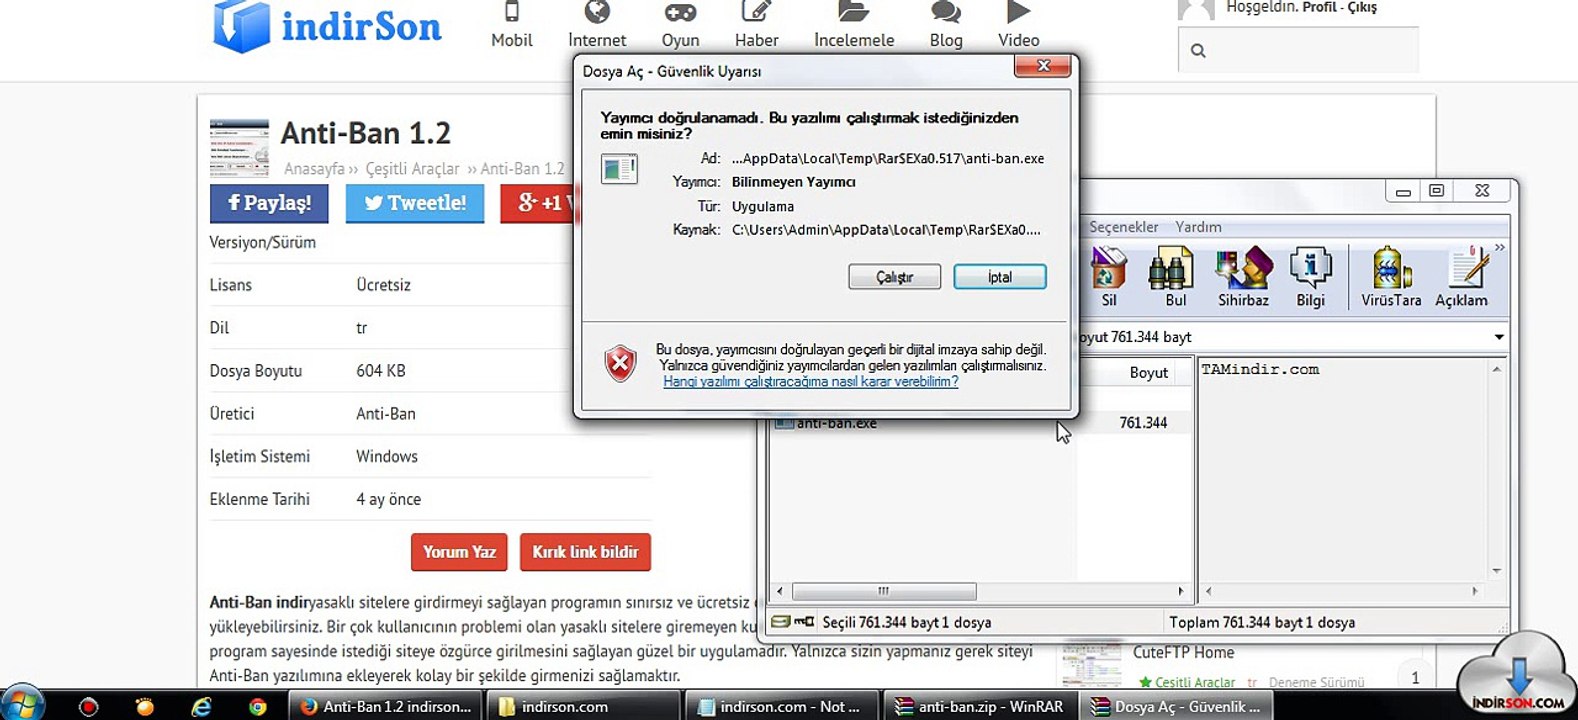Switch to indirson.com Notepad taskbar item

coord(782,706)
